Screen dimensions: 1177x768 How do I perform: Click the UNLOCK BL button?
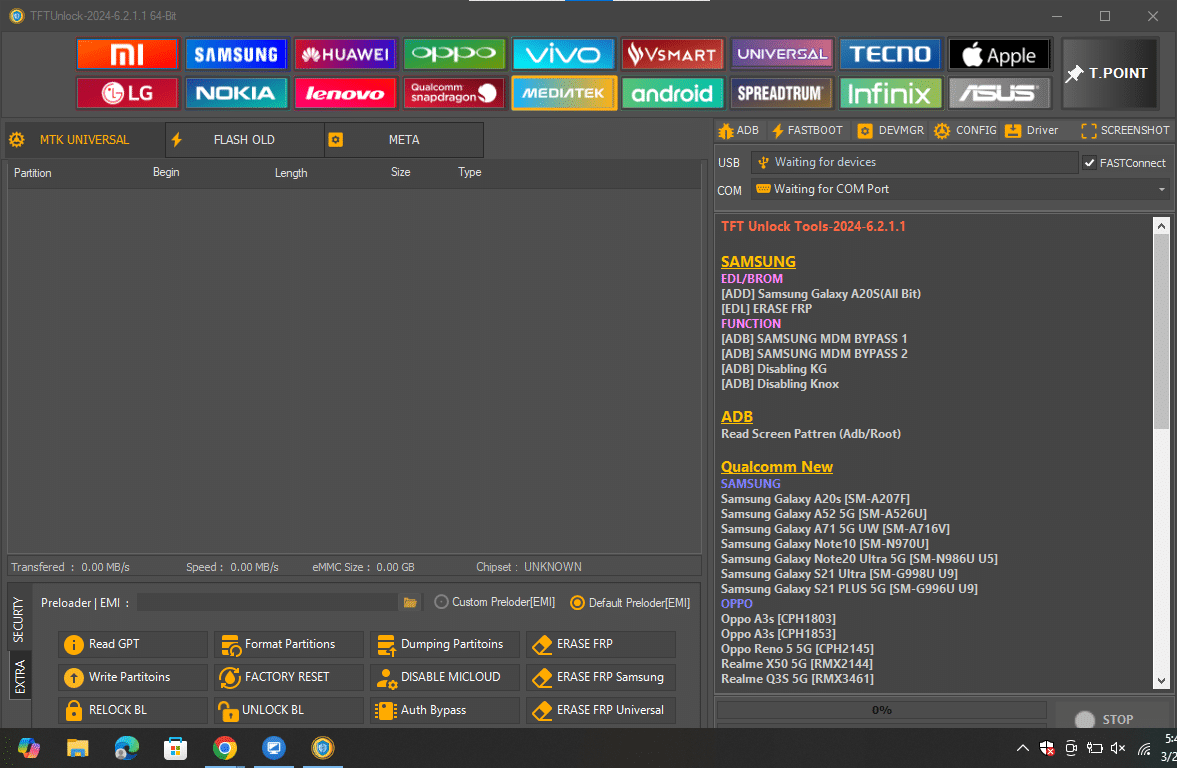tap(289, 710)
